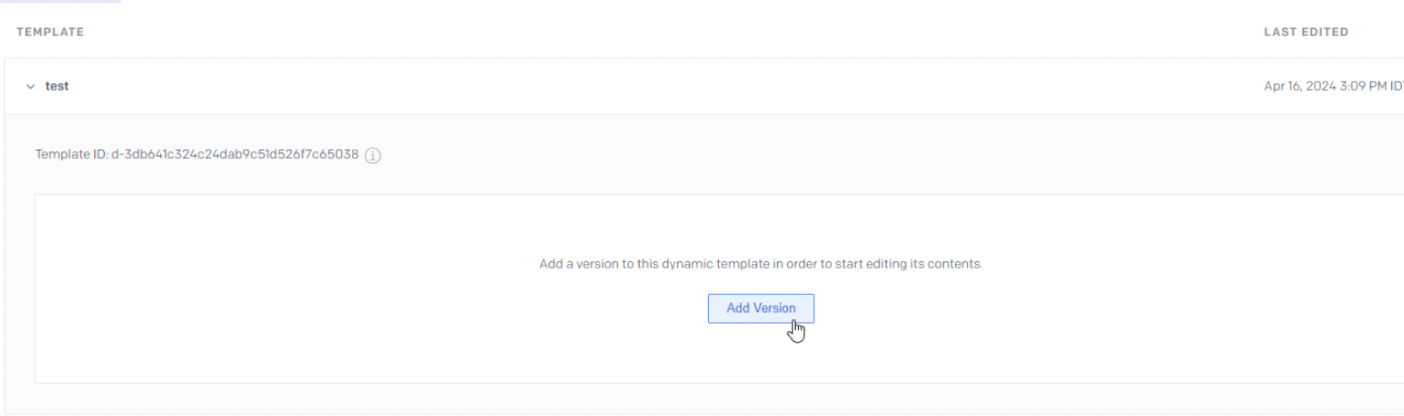Click the gray area right of info icon
The image size is (1404, 416).
tap(800, 156)
